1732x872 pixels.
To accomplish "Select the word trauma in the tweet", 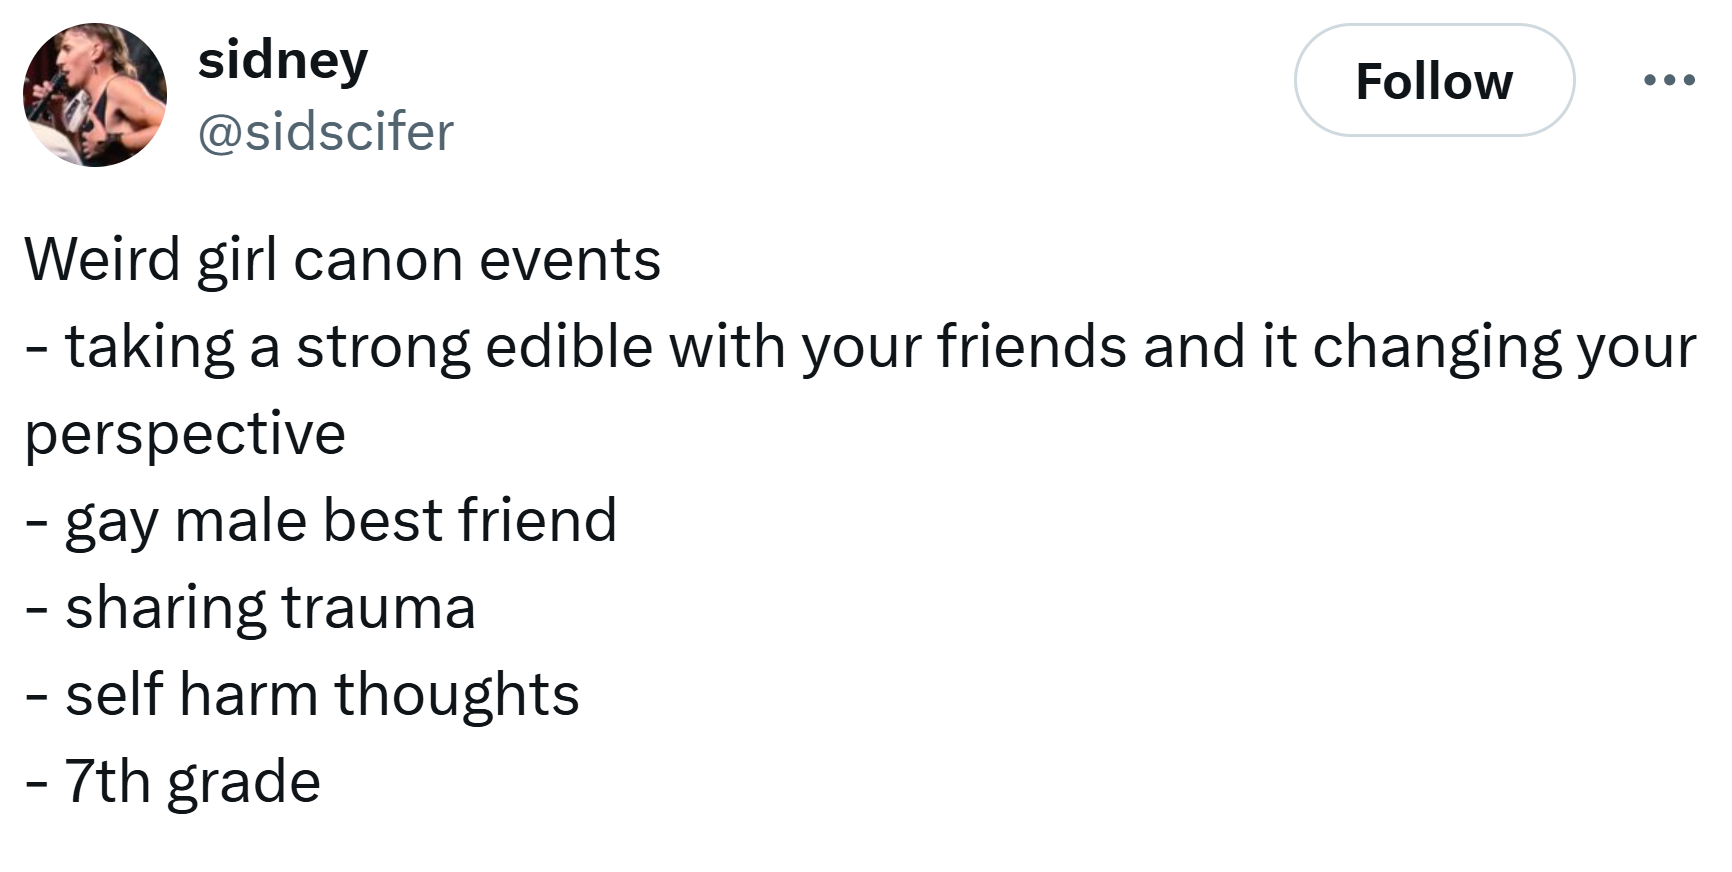I will 378,609.
